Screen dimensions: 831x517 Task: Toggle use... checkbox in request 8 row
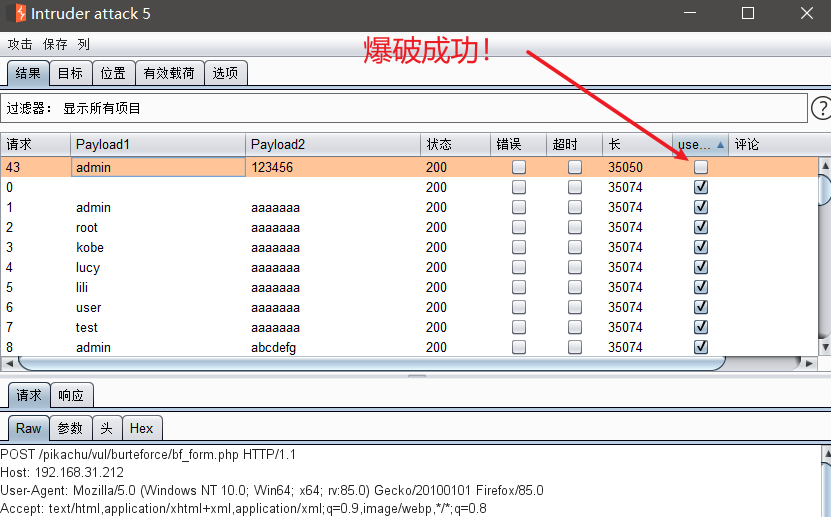(x=701, y=347)
